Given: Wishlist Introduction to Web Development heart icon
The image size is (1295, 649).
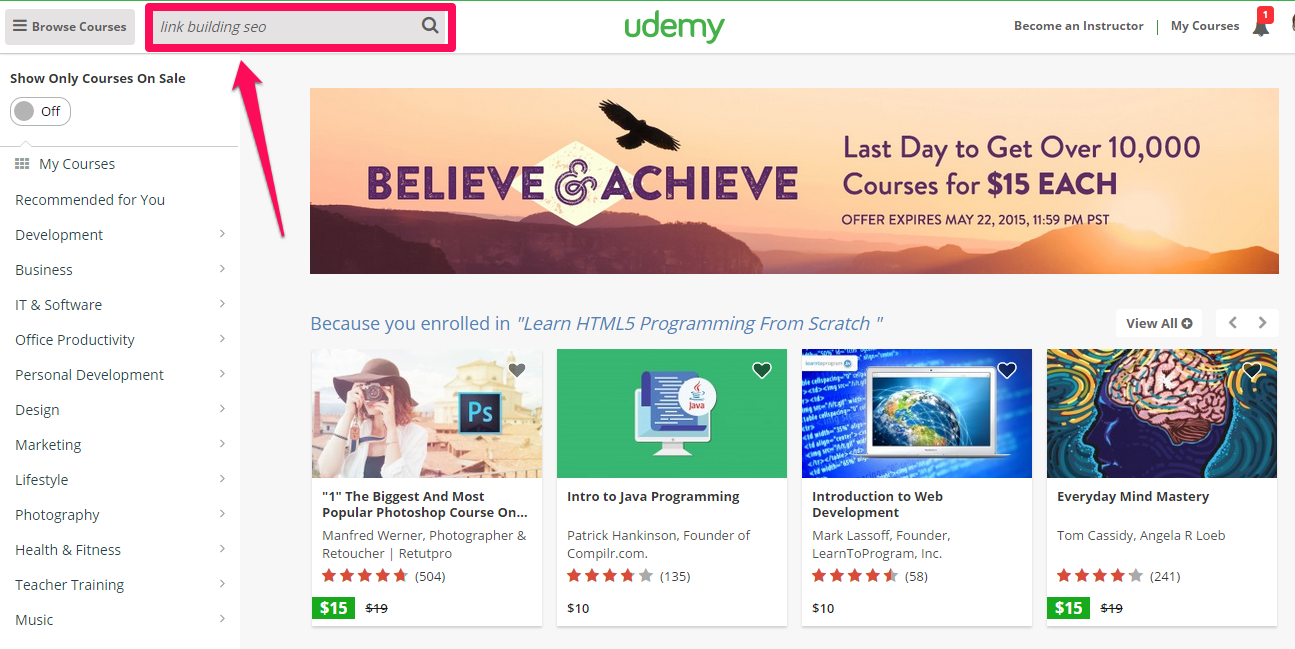Looking at the screenshot, I should click(1007, 370).
